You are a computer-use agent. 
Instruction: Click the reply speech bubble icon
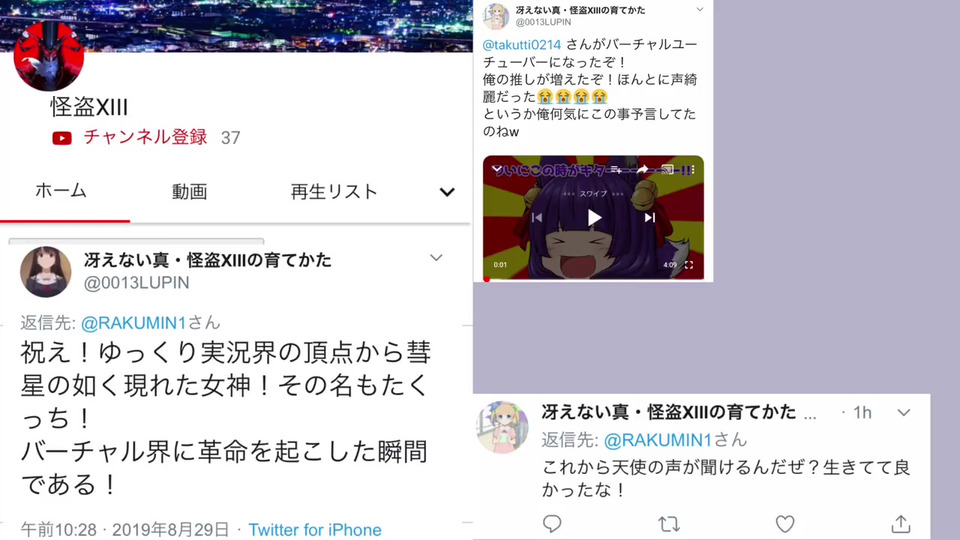(x=552, y=523)
